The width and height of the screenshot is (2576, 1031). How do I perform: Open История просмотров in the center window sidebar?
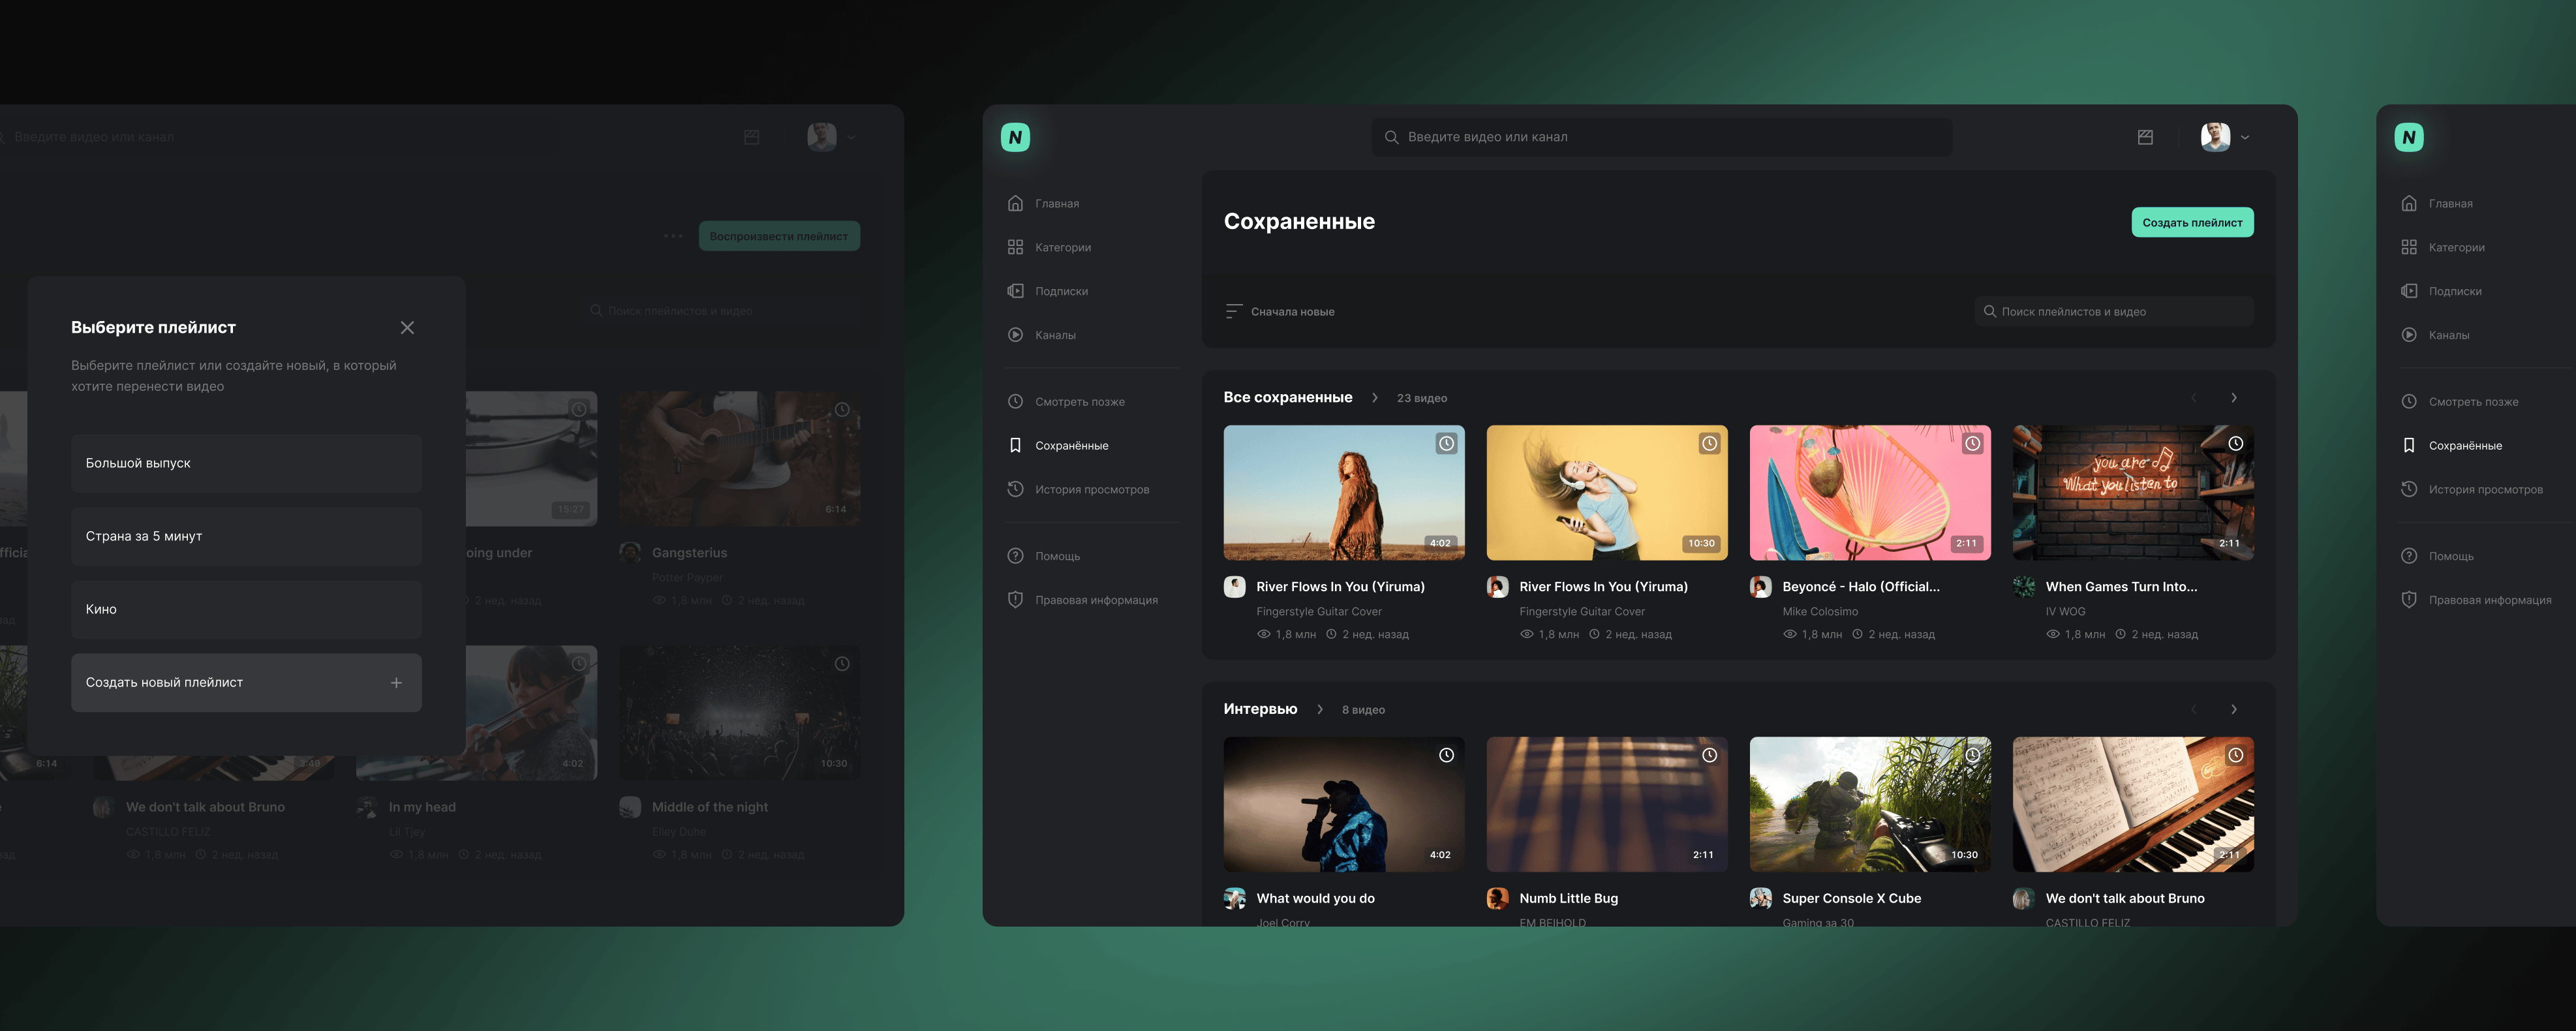[x=1078, y=490]
